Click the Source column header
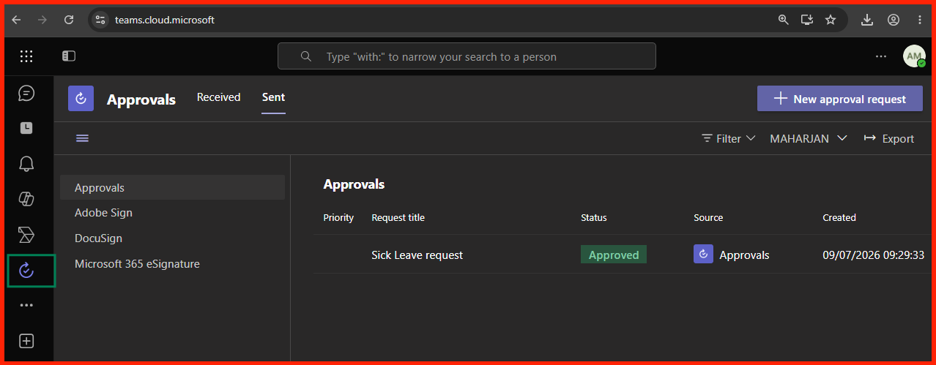The image size is (936, 365). coord(709,218)
